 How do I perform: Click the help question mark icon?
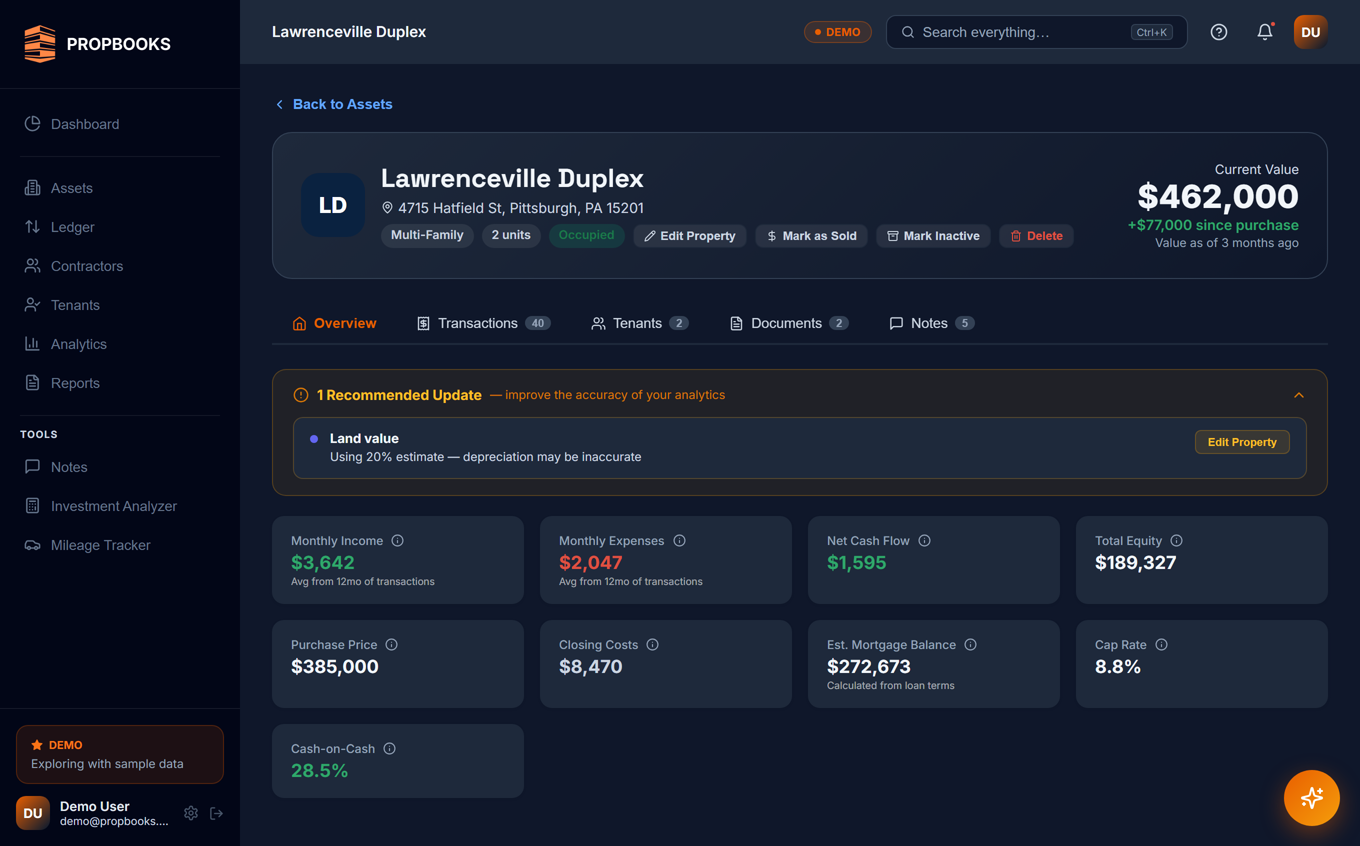(1219, 32)
